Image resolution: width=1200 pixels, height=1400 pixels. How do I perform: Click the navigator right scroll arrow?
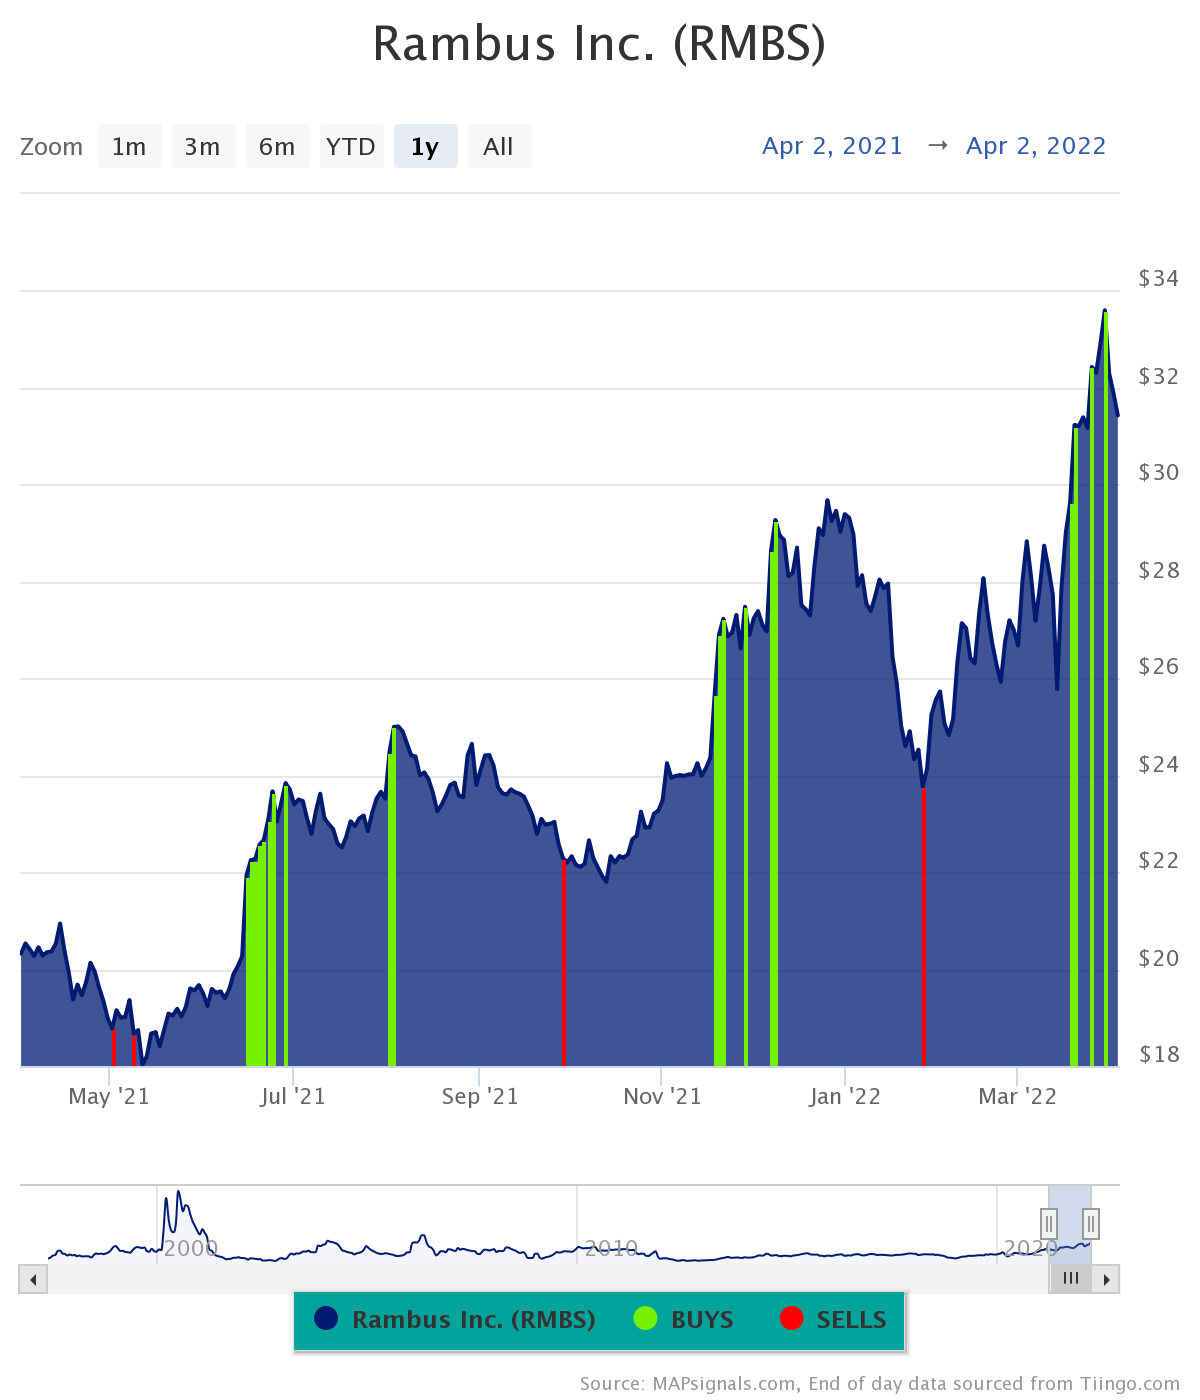pos(1106,1279)
